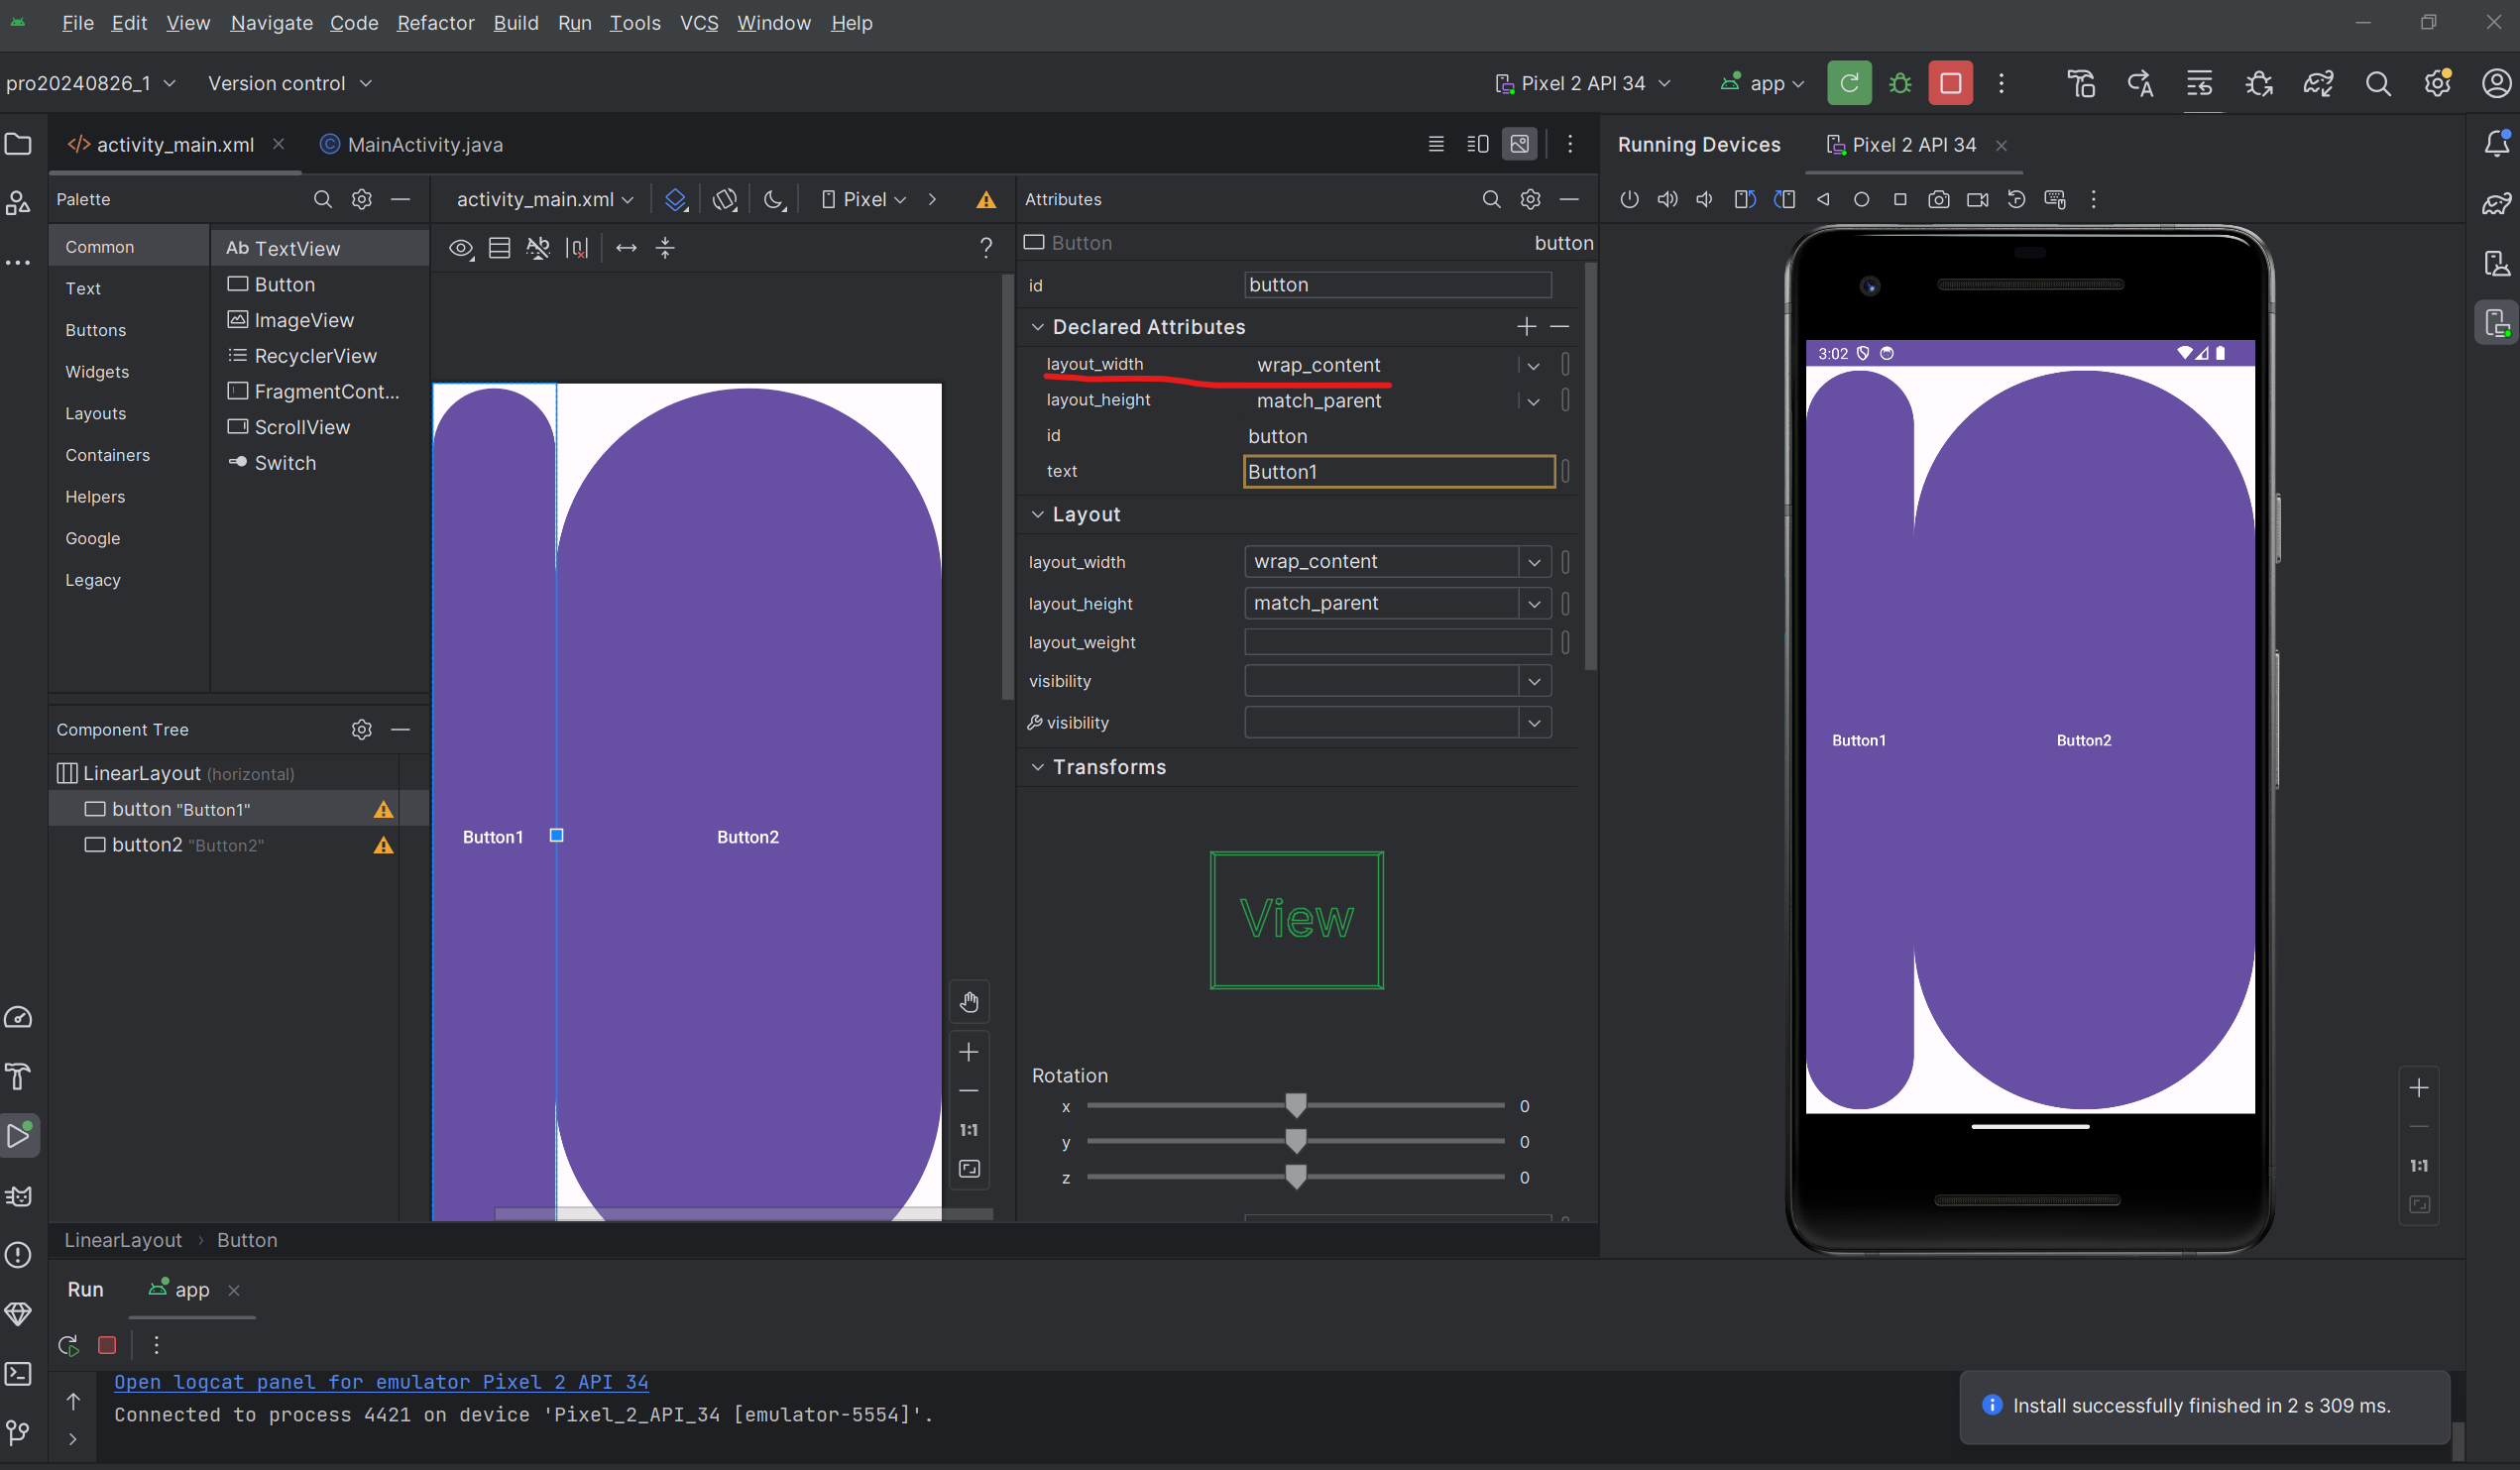The image size is (2520, 1470).
Task: Select button2 in Component Tree
Action: click(x=147, y=845)
